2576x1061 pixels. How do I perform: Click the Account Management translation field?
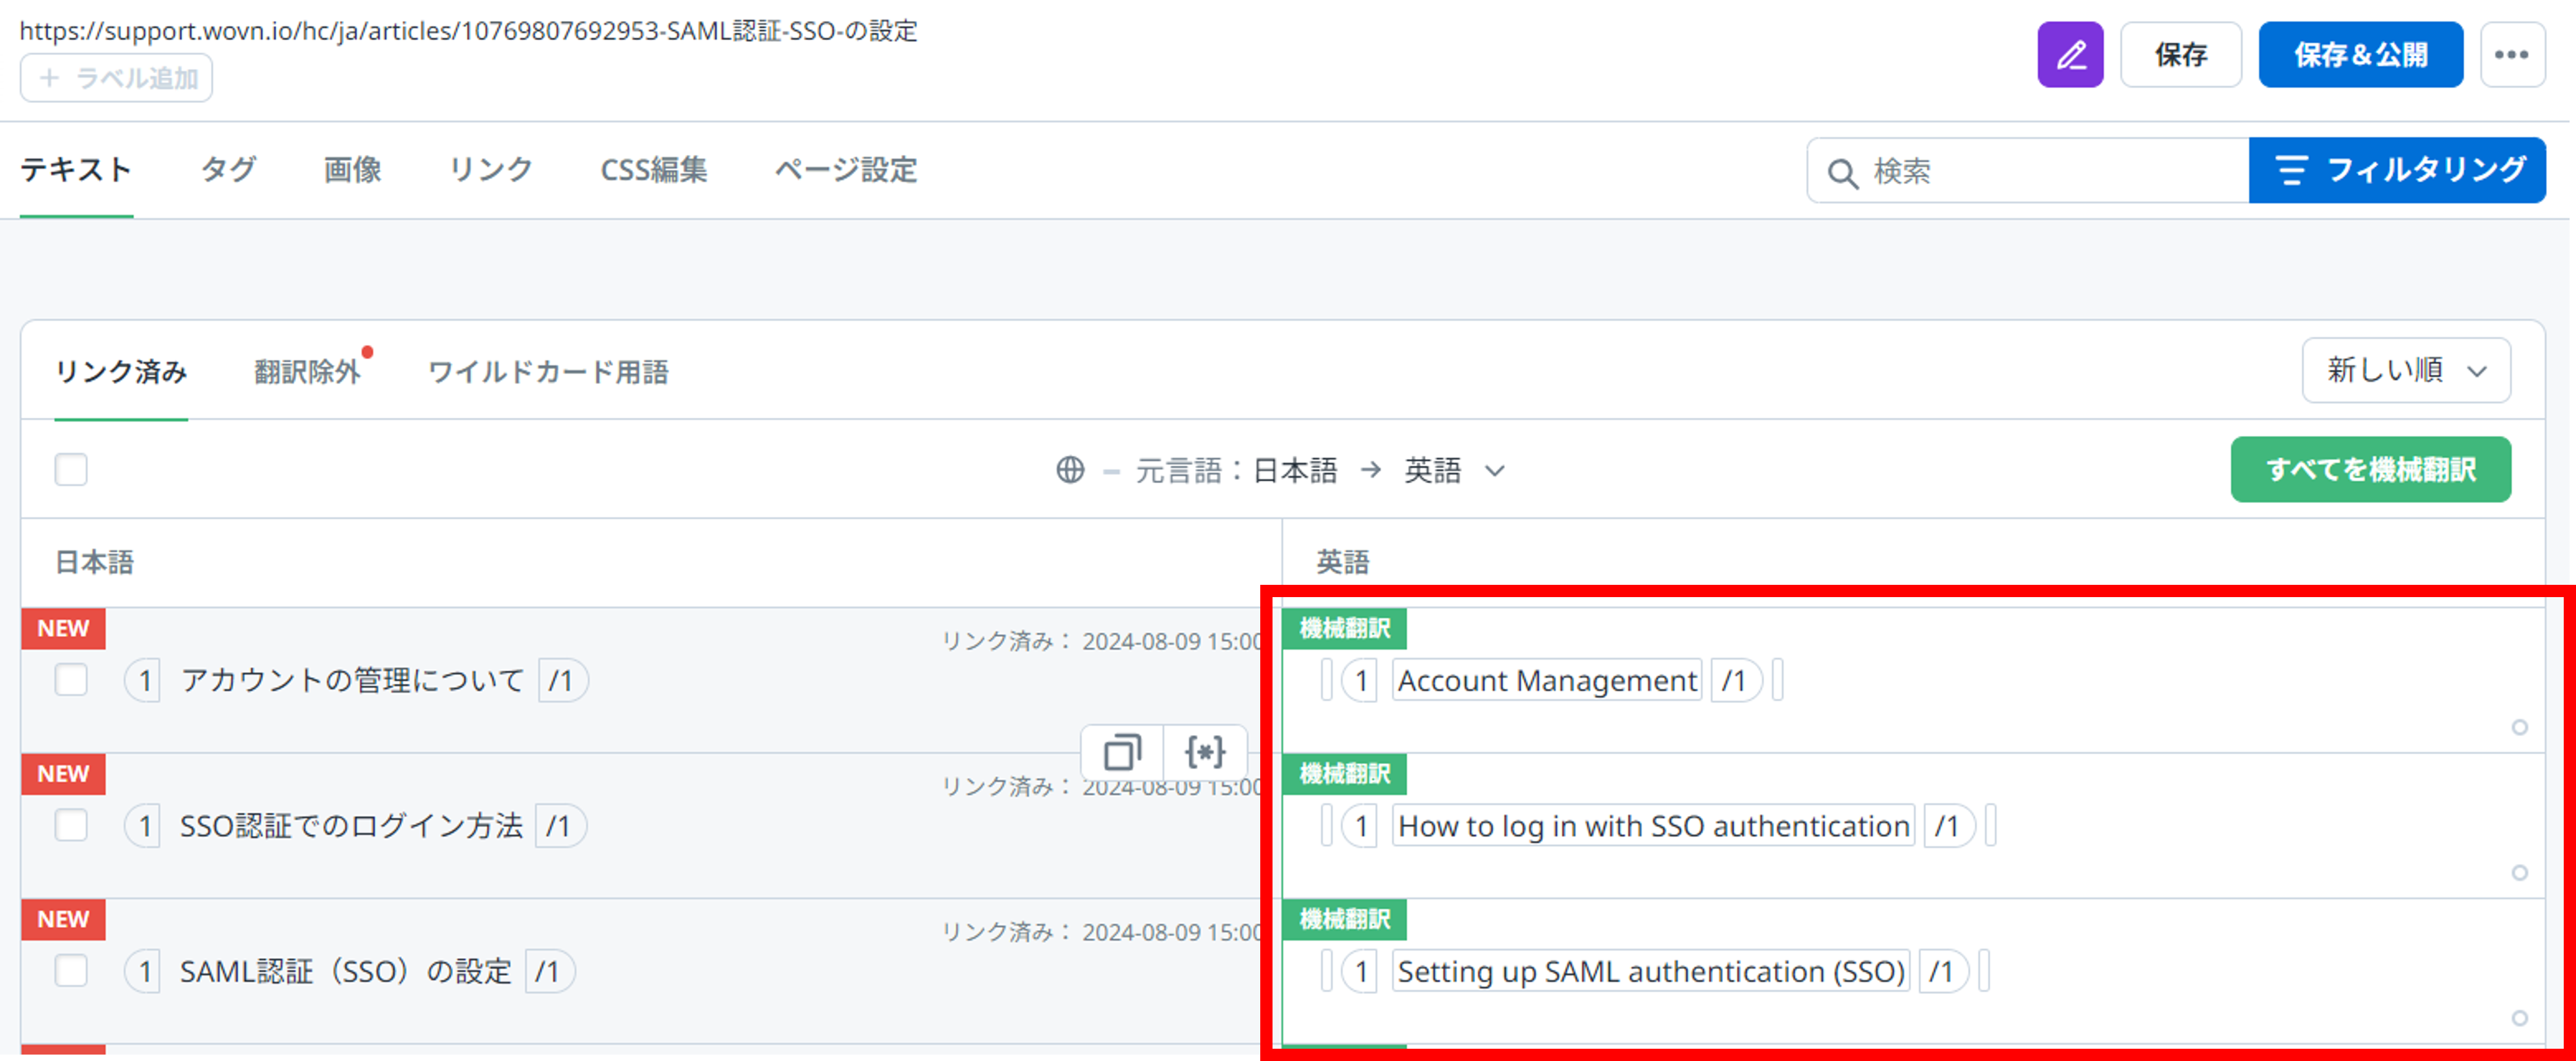tap(1546, 680)
